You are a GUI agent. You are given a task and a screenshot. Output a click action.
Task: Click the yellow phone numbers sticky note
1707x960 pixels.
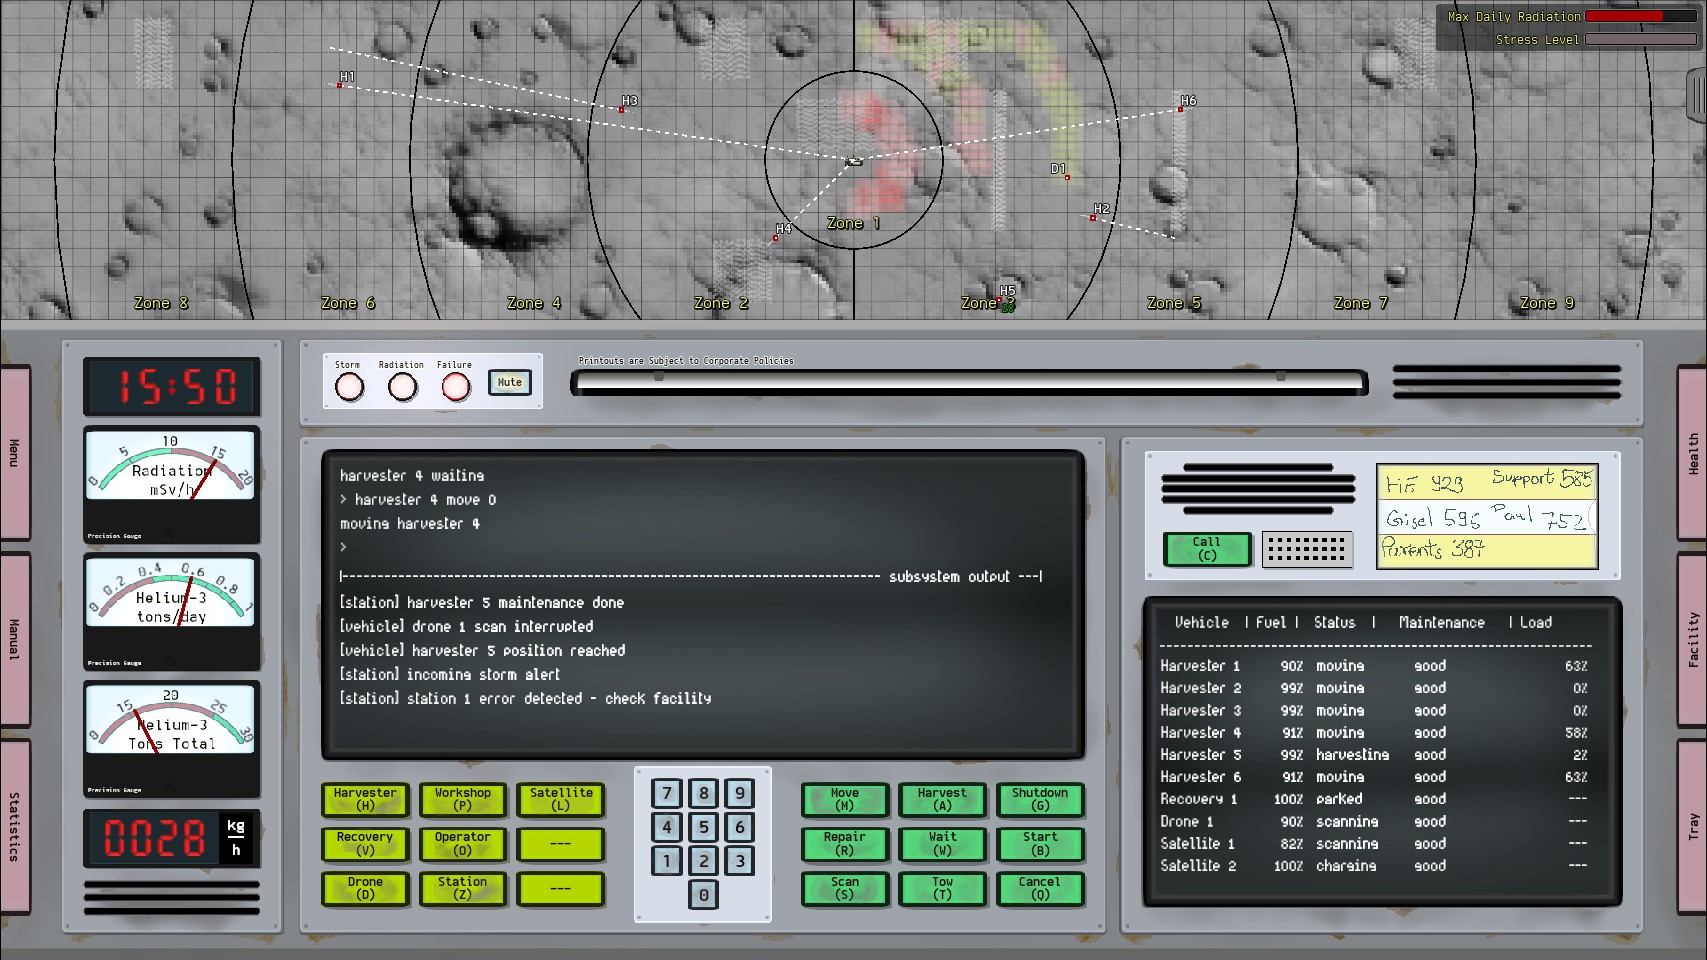pos(1487,516)
